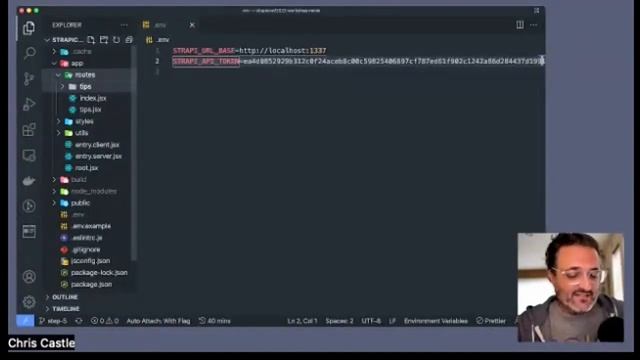Expand the OUTLINE section

pos(88,297)
